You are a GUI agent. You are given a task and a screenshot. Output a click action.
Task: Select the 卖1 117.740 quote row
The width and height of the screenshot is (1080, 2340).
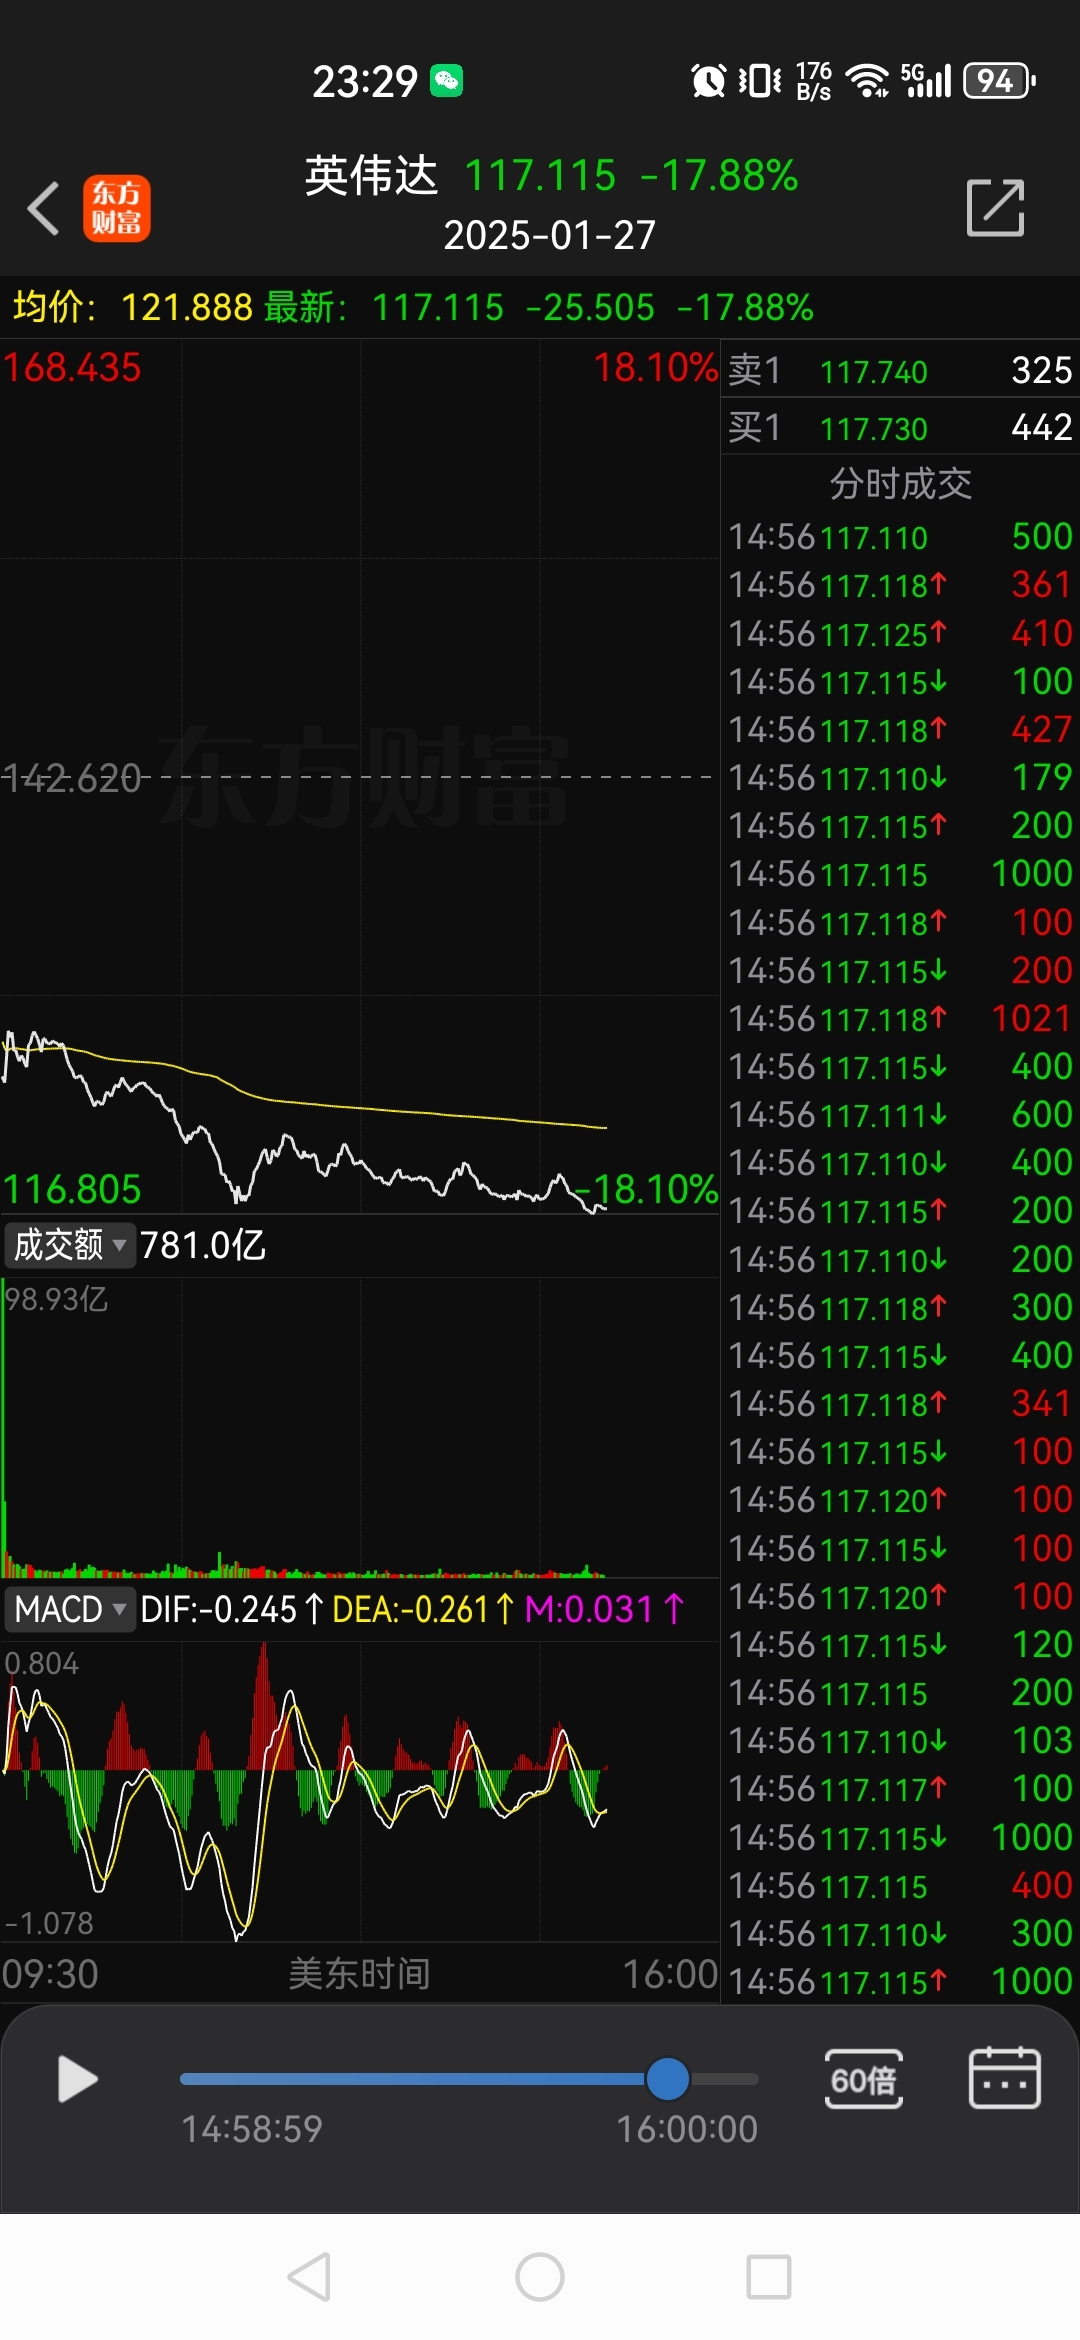coord(900,370)
